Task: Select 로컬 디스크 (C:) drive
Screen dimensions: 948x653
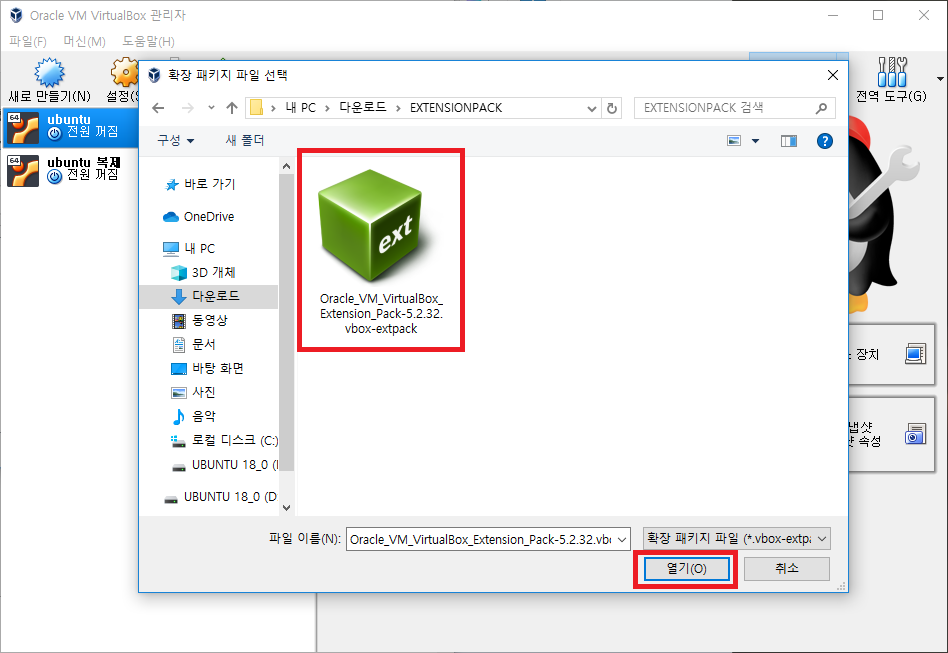Action: coord(224,441)
